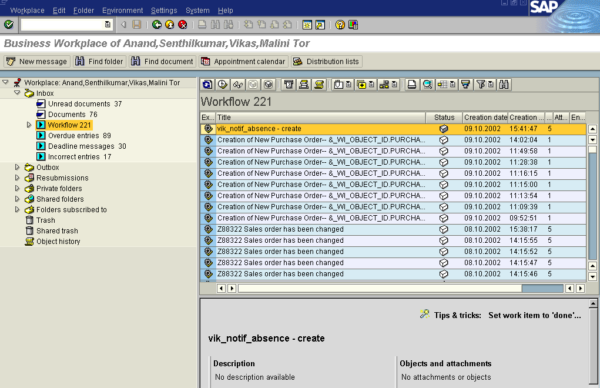Click the Find folder button
This screenshot has height=388, width=600.
99,62
